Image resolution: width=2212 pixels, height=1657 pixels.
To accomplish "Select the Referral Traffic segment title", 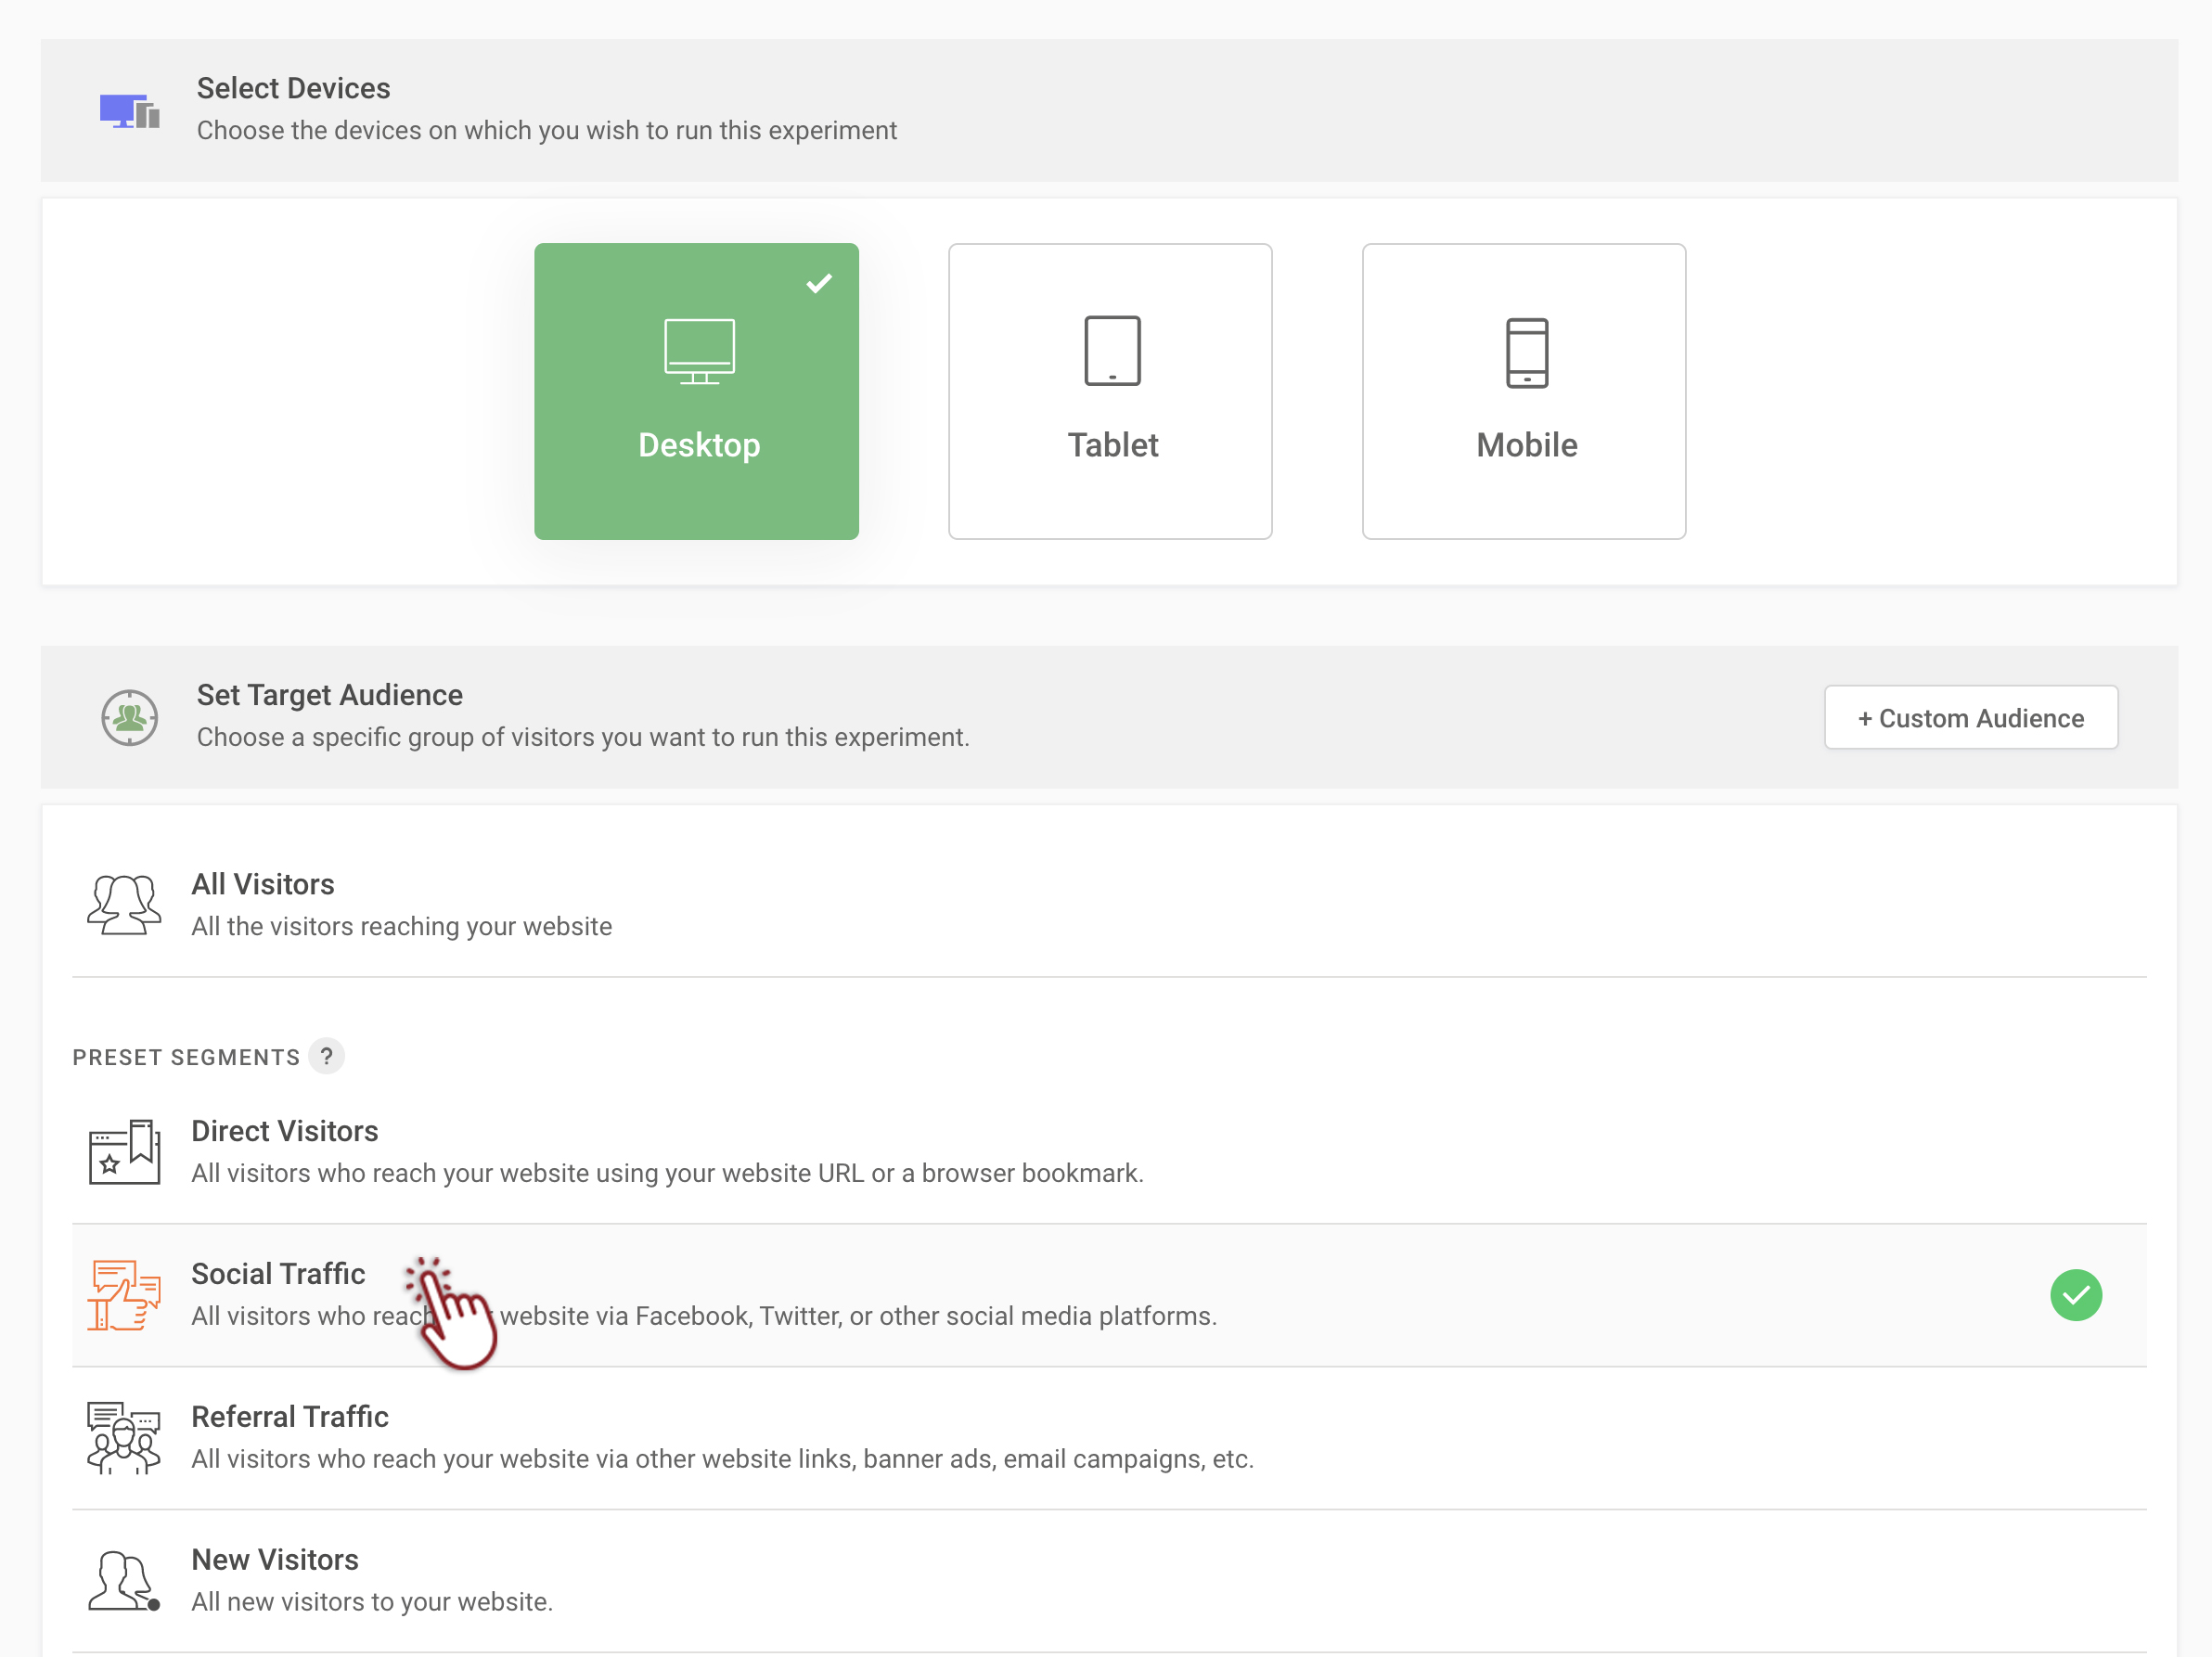I will 290,1416.
